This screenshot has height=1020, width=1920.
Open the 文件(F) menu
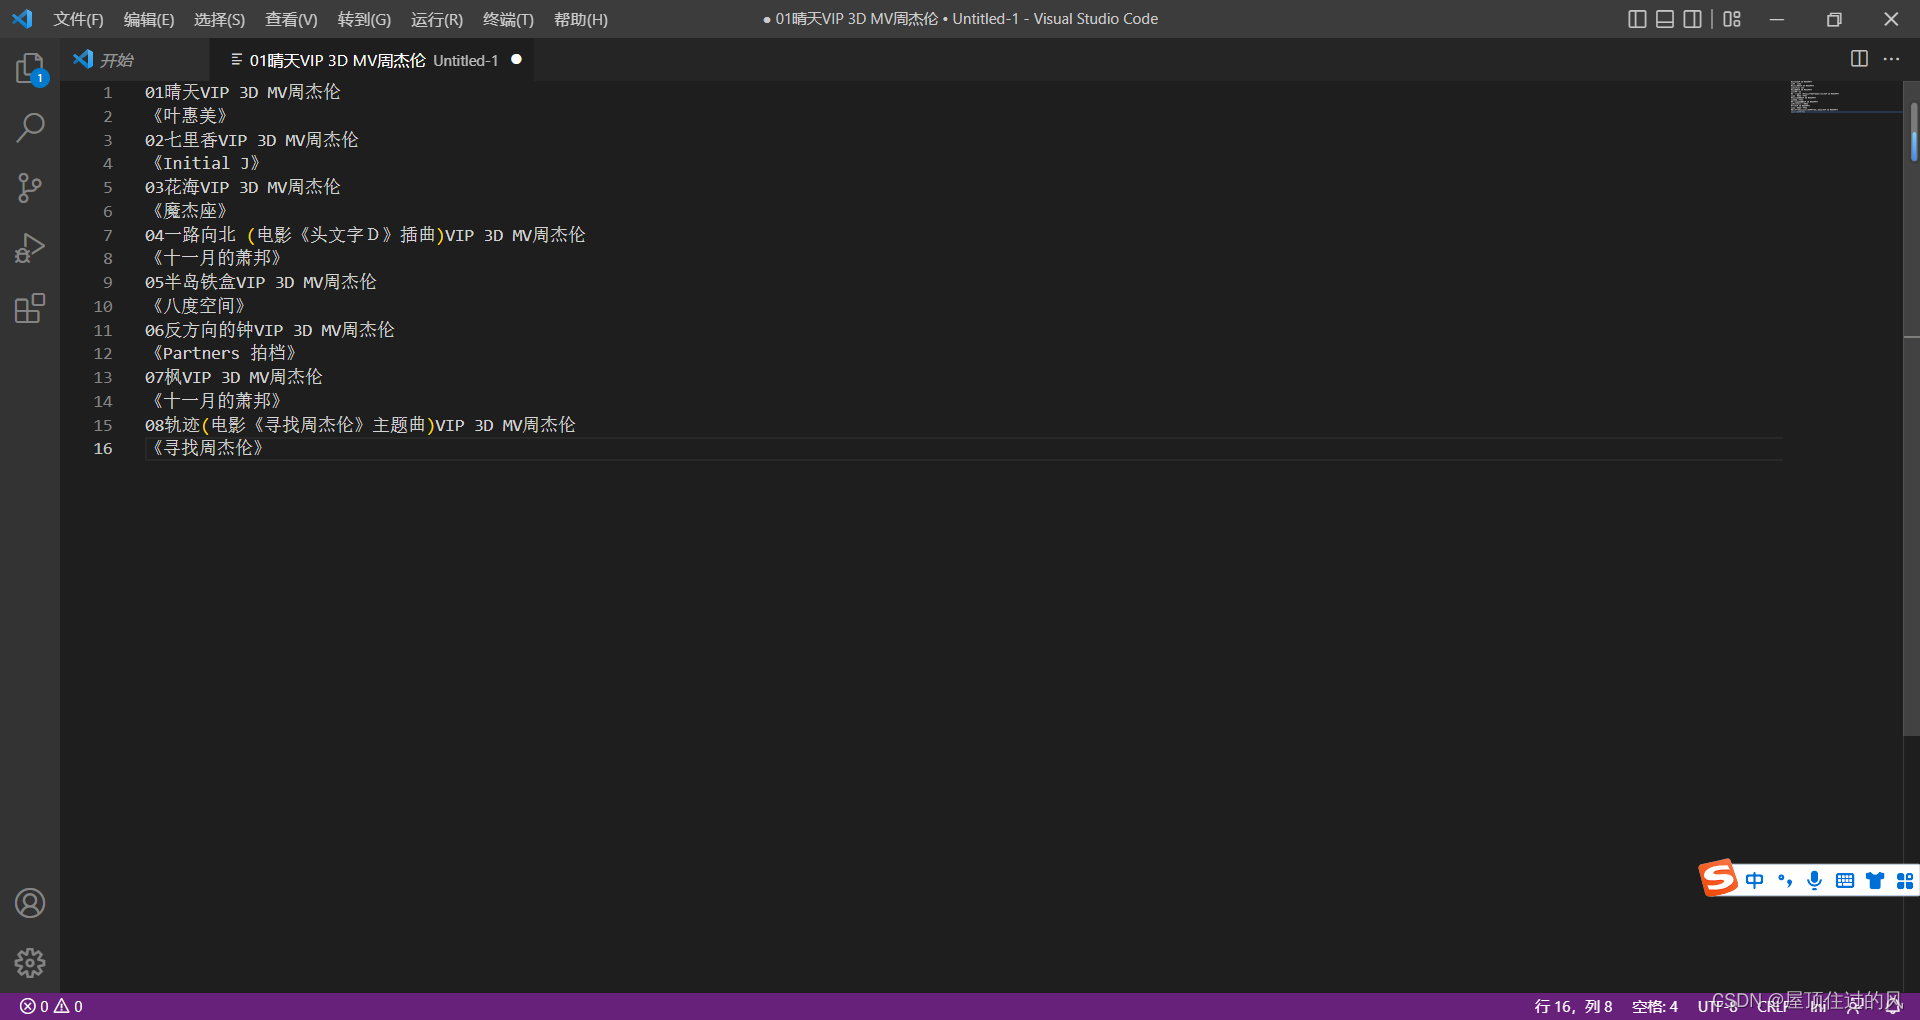78,19
